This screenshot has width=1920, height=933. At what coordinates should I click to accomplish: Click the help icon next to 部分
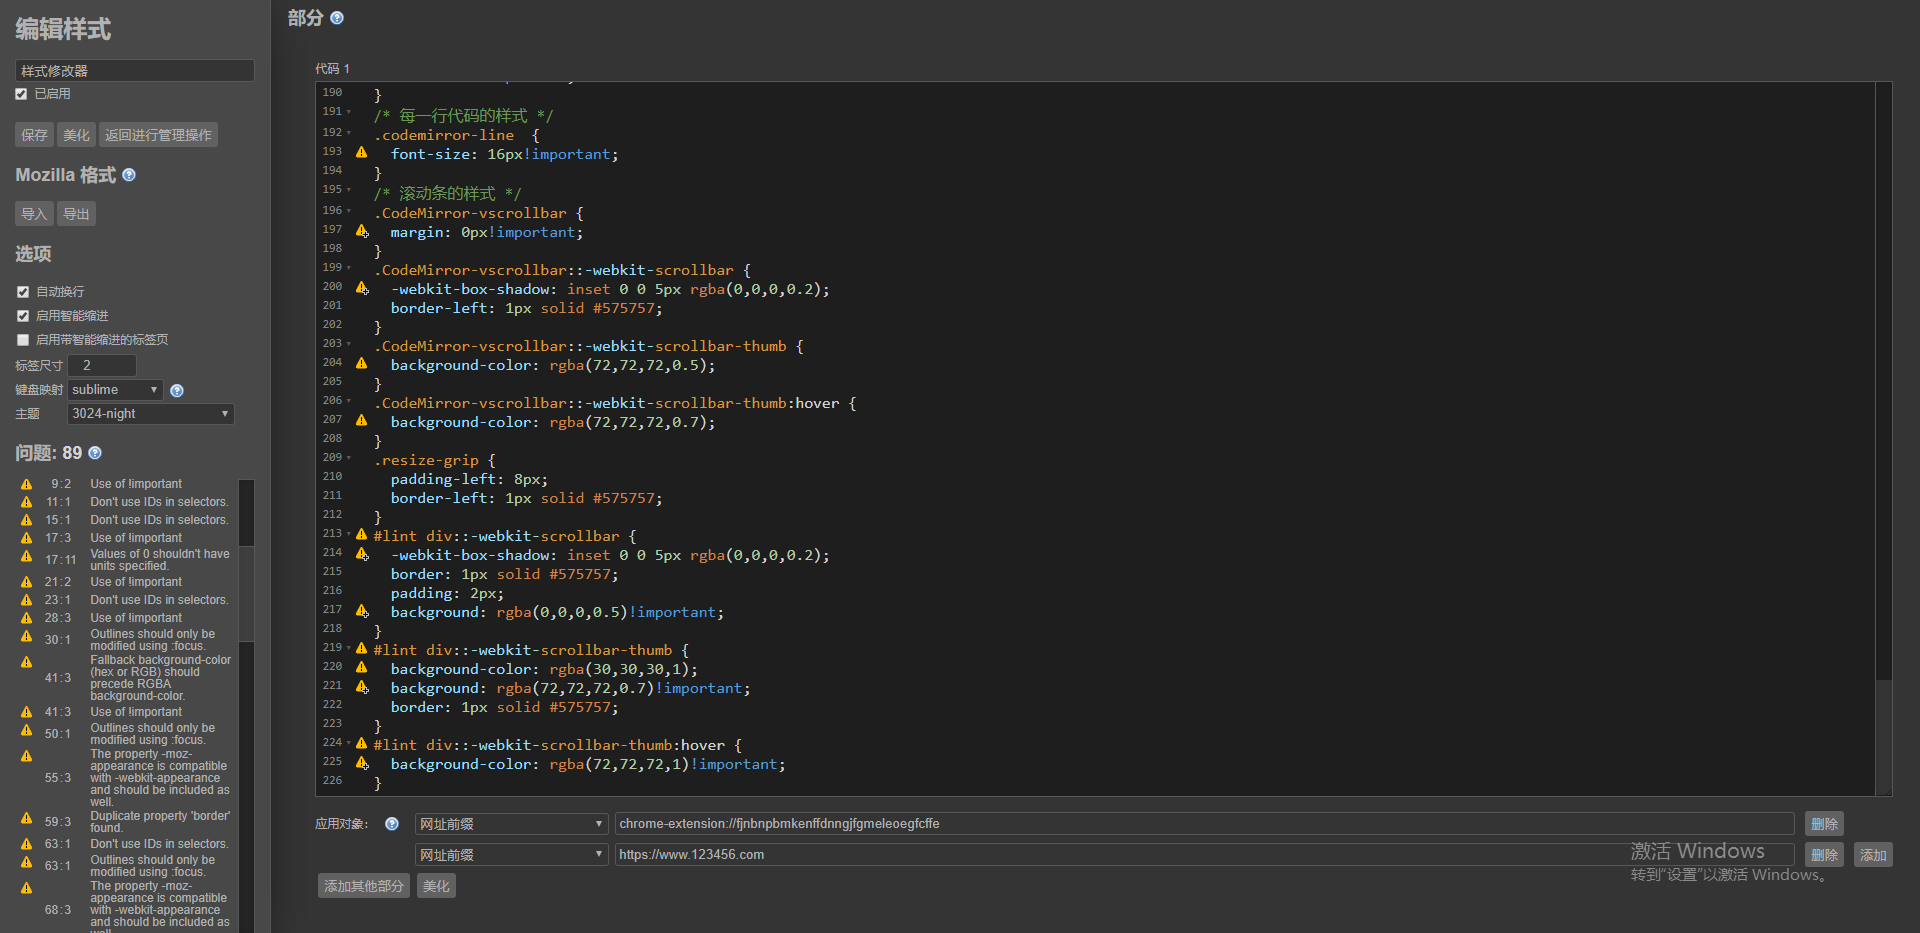(x=337, y=18)
